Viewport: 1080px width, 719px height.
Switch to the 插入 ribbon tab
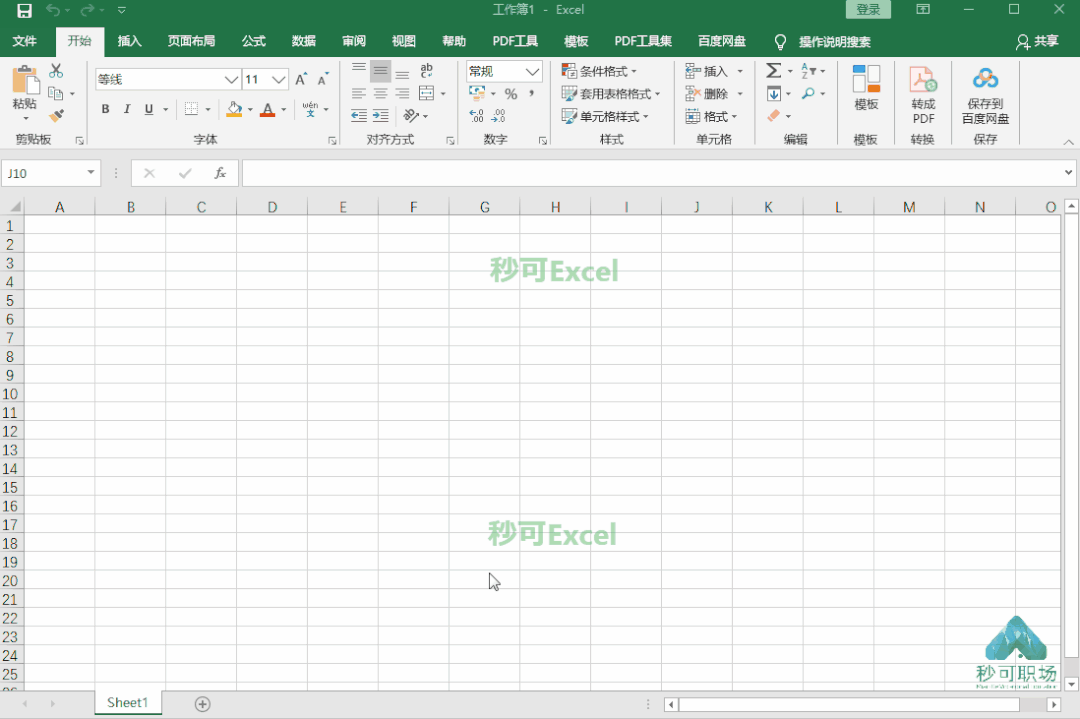coord(130,41)
